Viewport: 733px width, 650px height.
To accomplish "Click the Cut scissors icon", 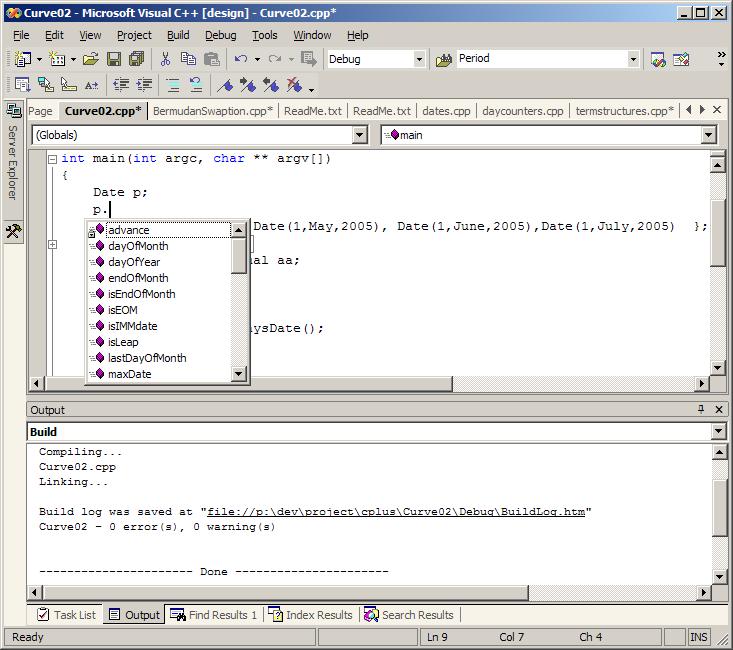I will tap(166, 60).
